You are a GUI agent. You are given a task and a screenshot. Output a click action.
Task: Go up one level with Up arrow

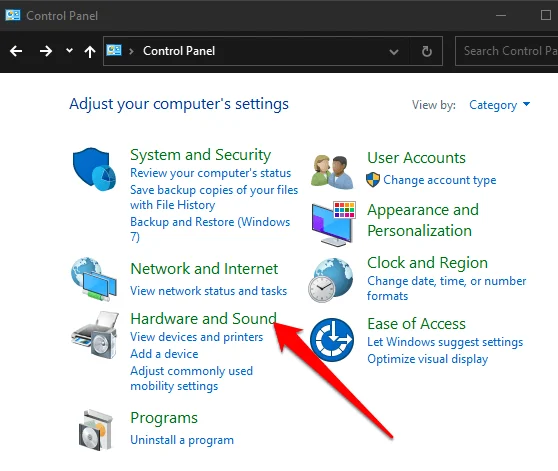tap(90, 52)
